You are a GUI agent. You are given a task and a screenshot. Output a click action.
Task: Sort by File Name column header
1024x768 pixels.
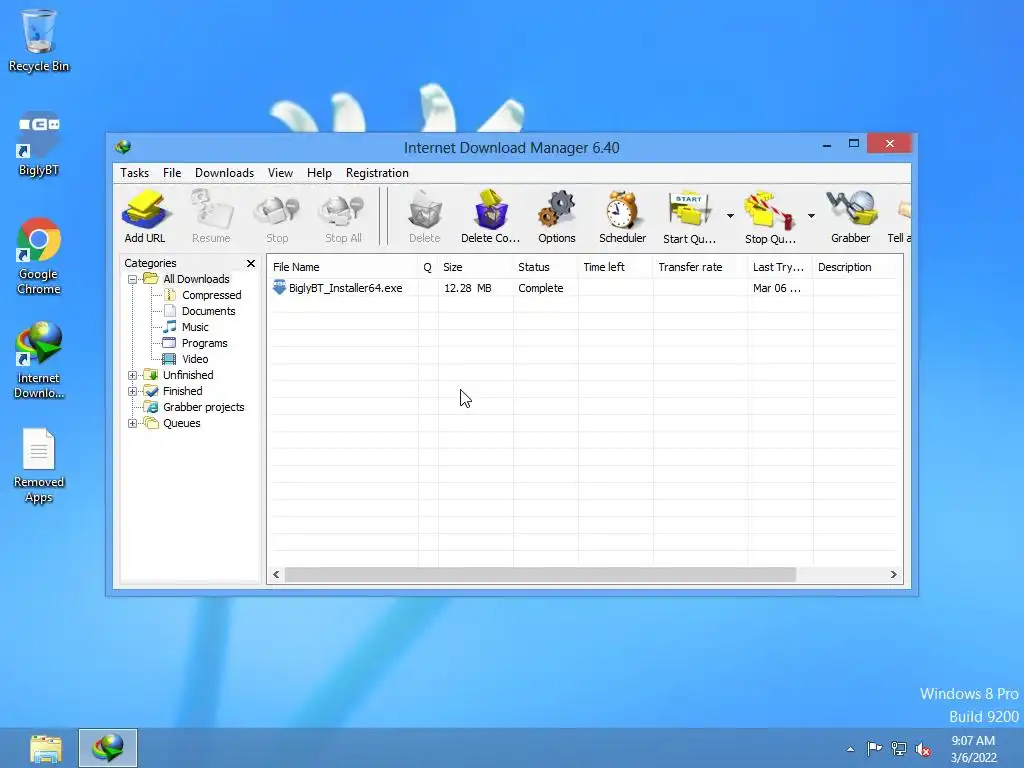[x=342, y=267]
